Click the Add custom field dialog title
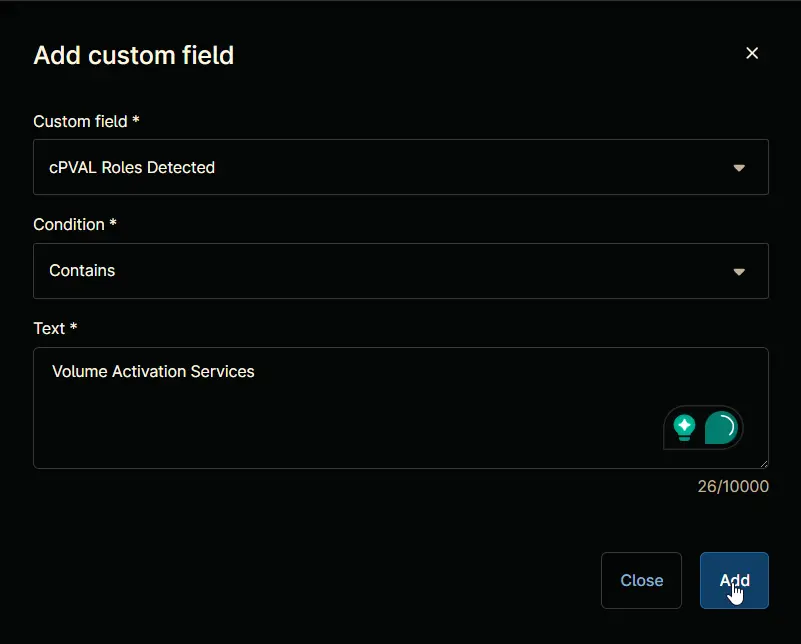The height and width of the screenshot is (644, 801). [x=133, y=55]
